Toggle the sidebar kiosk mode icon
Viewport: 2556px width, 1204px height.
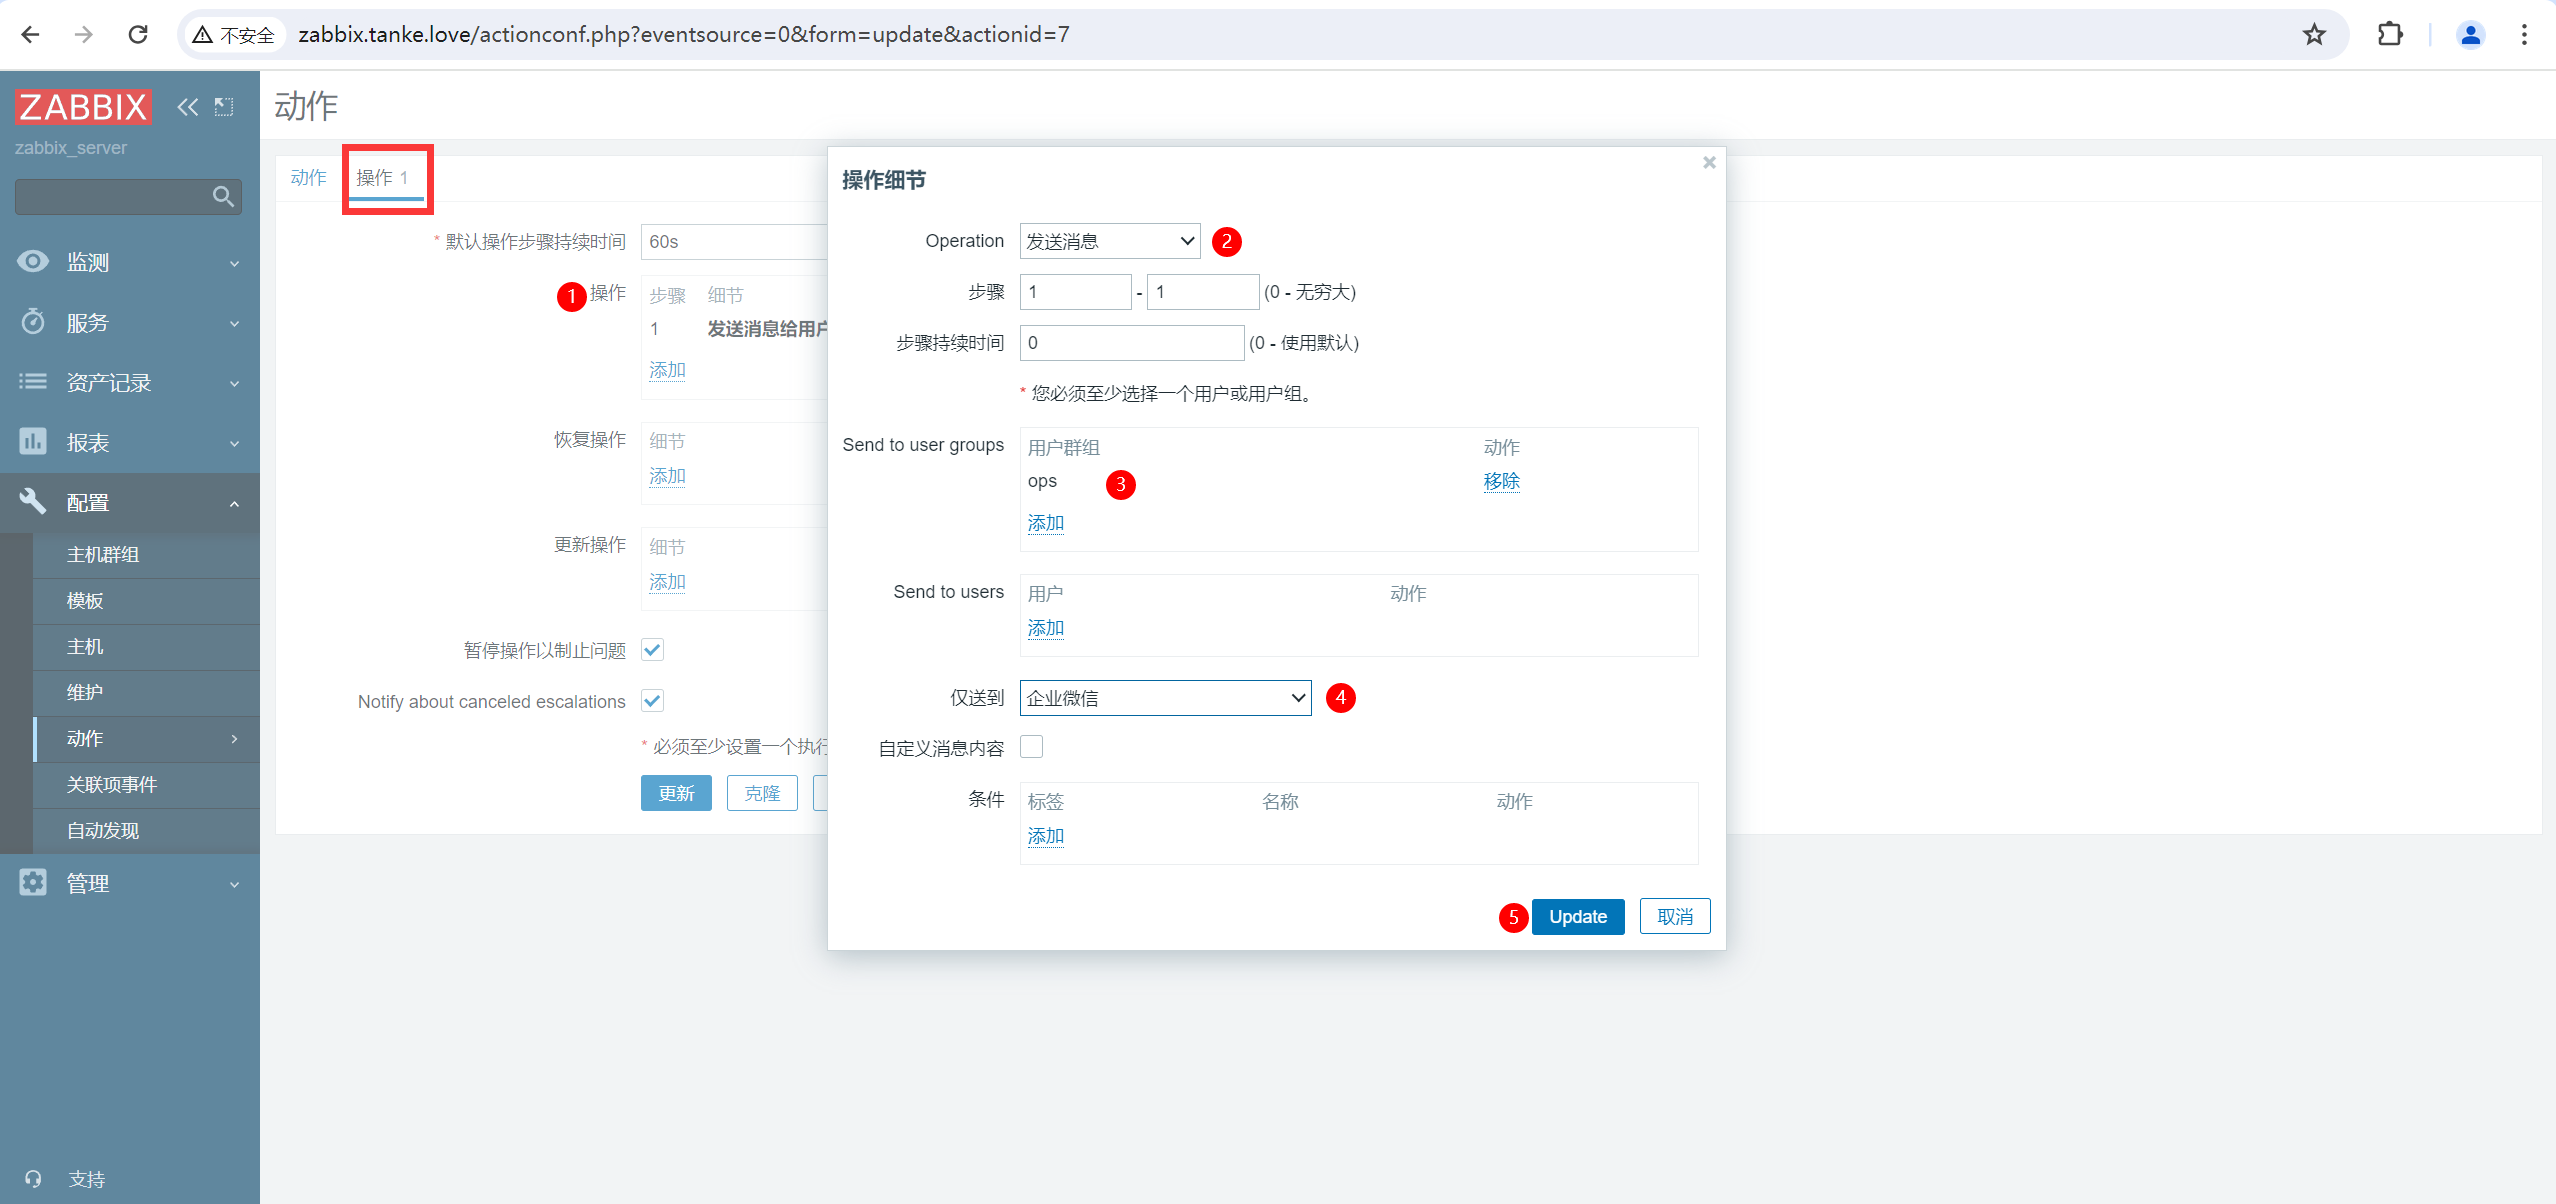[x=224, y=107]
